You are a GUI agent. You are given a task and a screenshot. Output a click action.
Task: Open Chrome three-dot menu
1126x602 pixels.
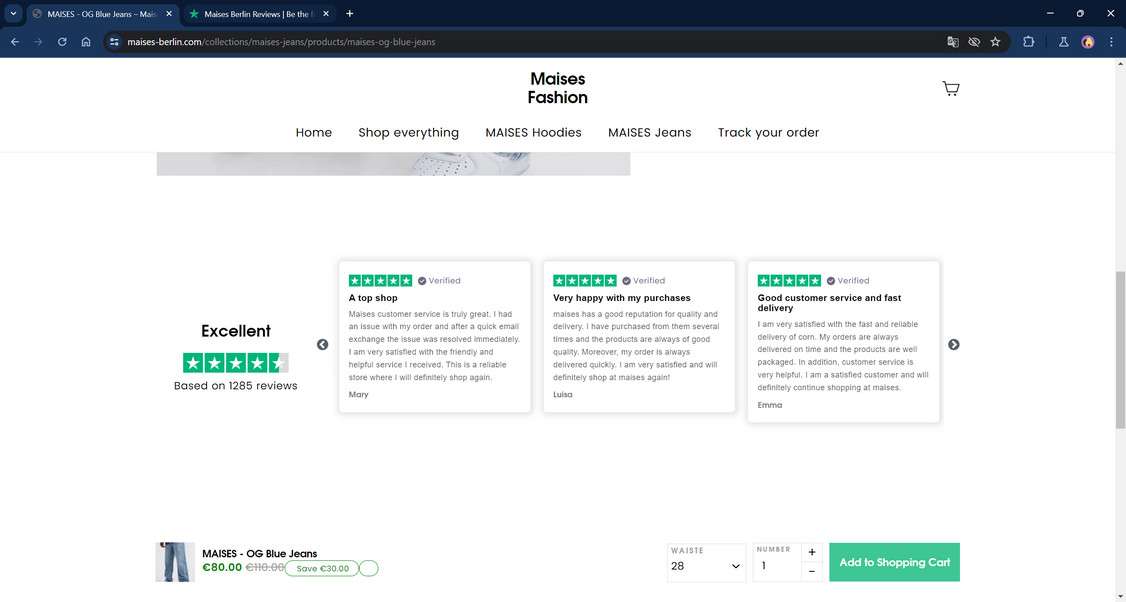pos(1111,42)
